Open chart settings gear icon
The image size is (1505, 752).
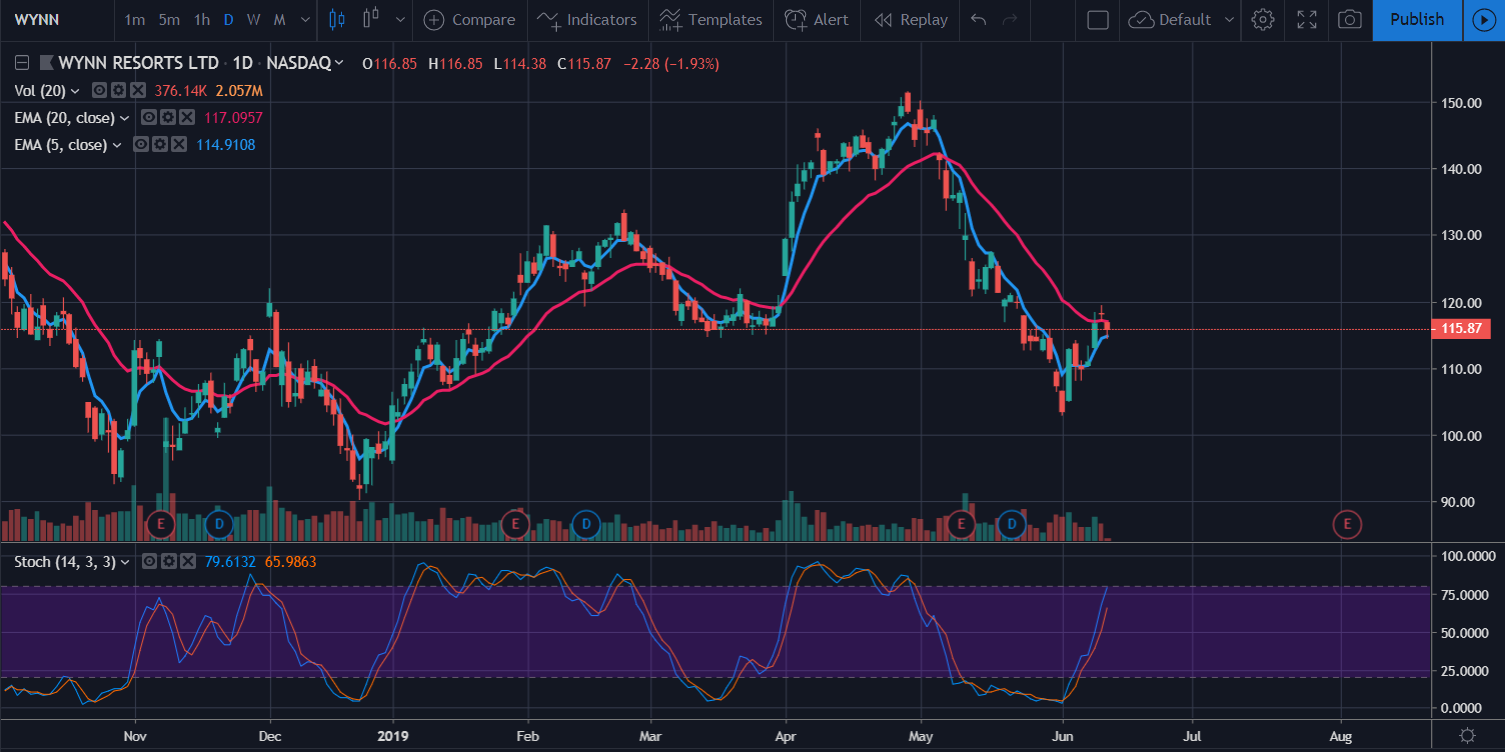click(1263, 19)
